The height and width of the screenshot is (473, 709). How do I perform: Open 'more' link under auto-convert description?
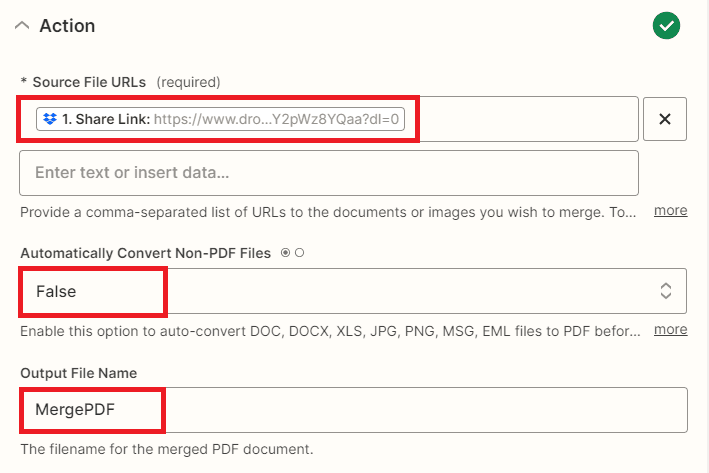pyautogui.click(x=670, y=329)
